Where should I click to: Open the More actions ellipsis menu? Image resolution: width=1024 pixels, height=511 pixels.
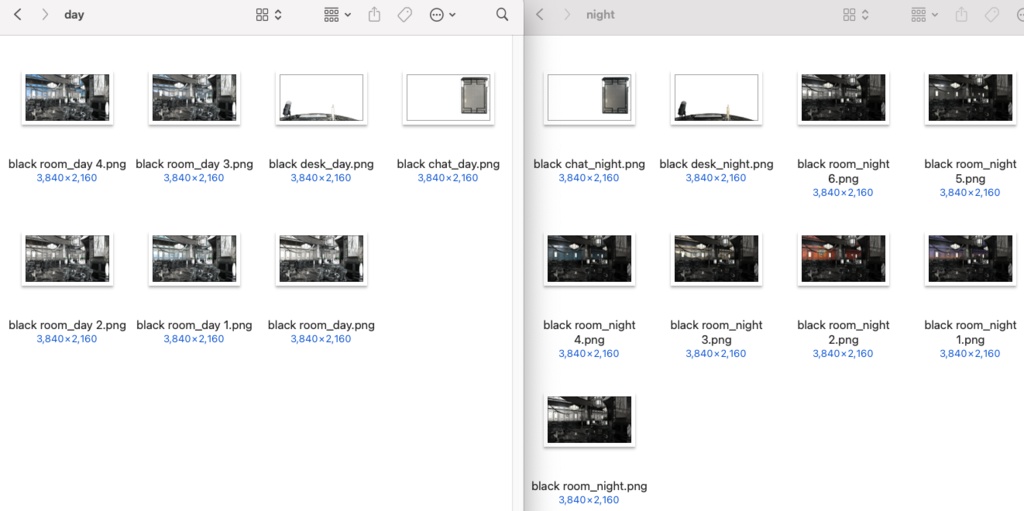[x=442, y=15]
